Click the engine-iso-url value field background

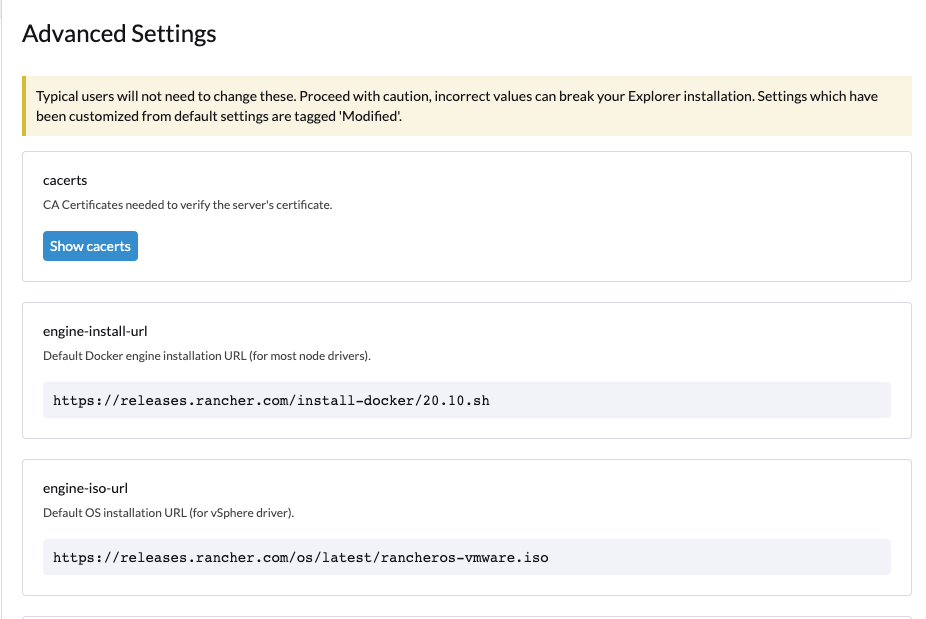(x=700, y=557)
